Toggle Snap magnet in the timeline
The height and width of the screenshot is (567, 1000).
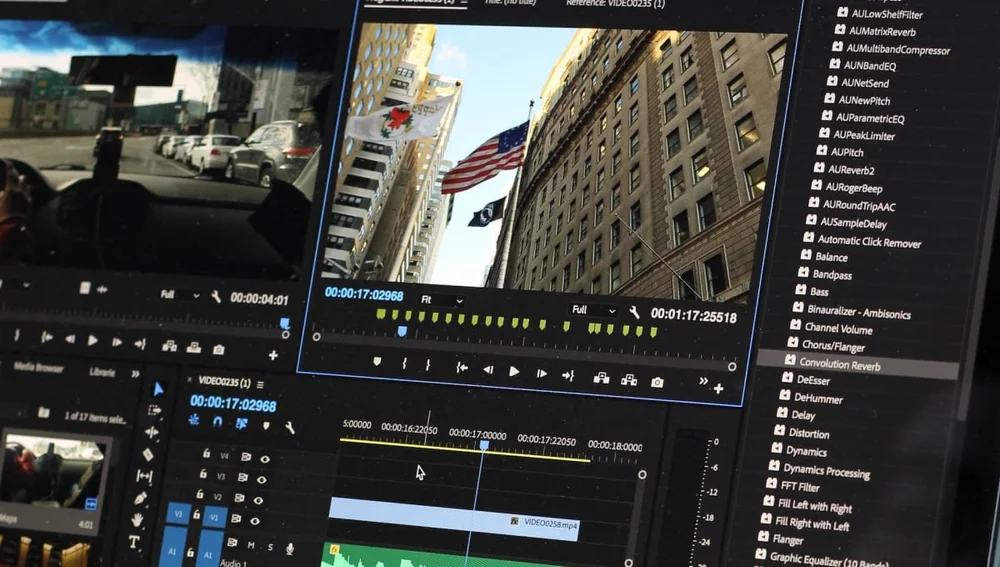point(217,422)
